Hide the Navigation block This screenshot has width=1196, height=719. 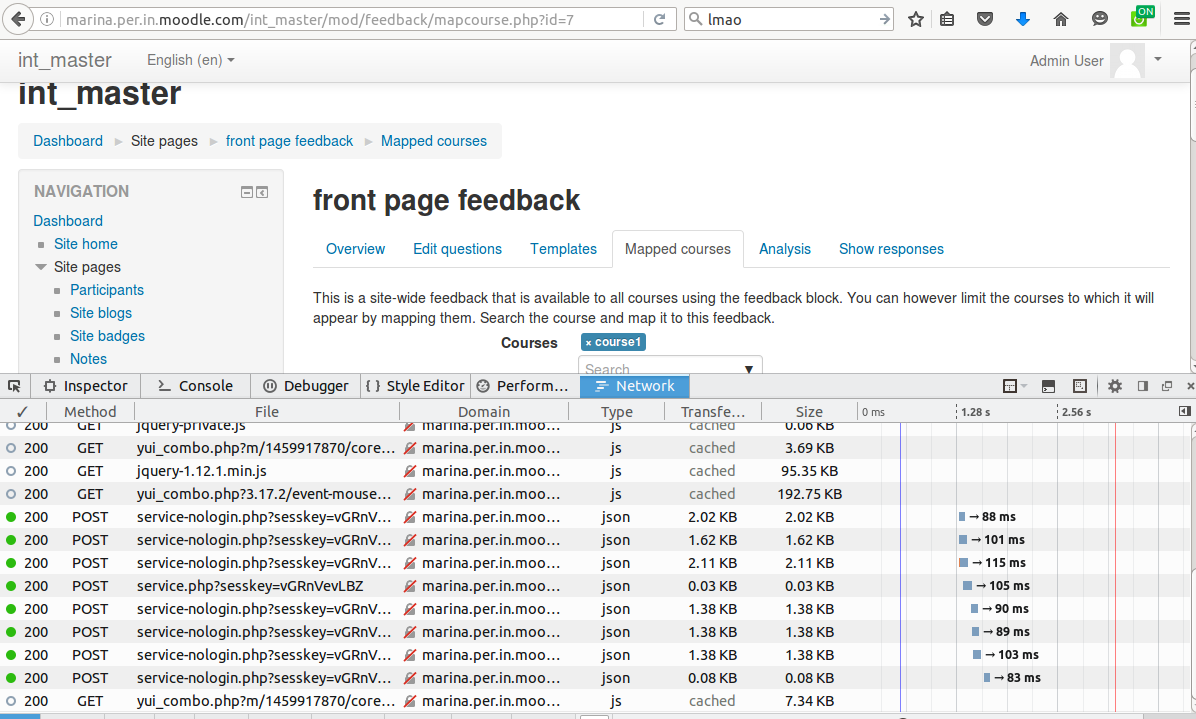(x=246, y=192)
